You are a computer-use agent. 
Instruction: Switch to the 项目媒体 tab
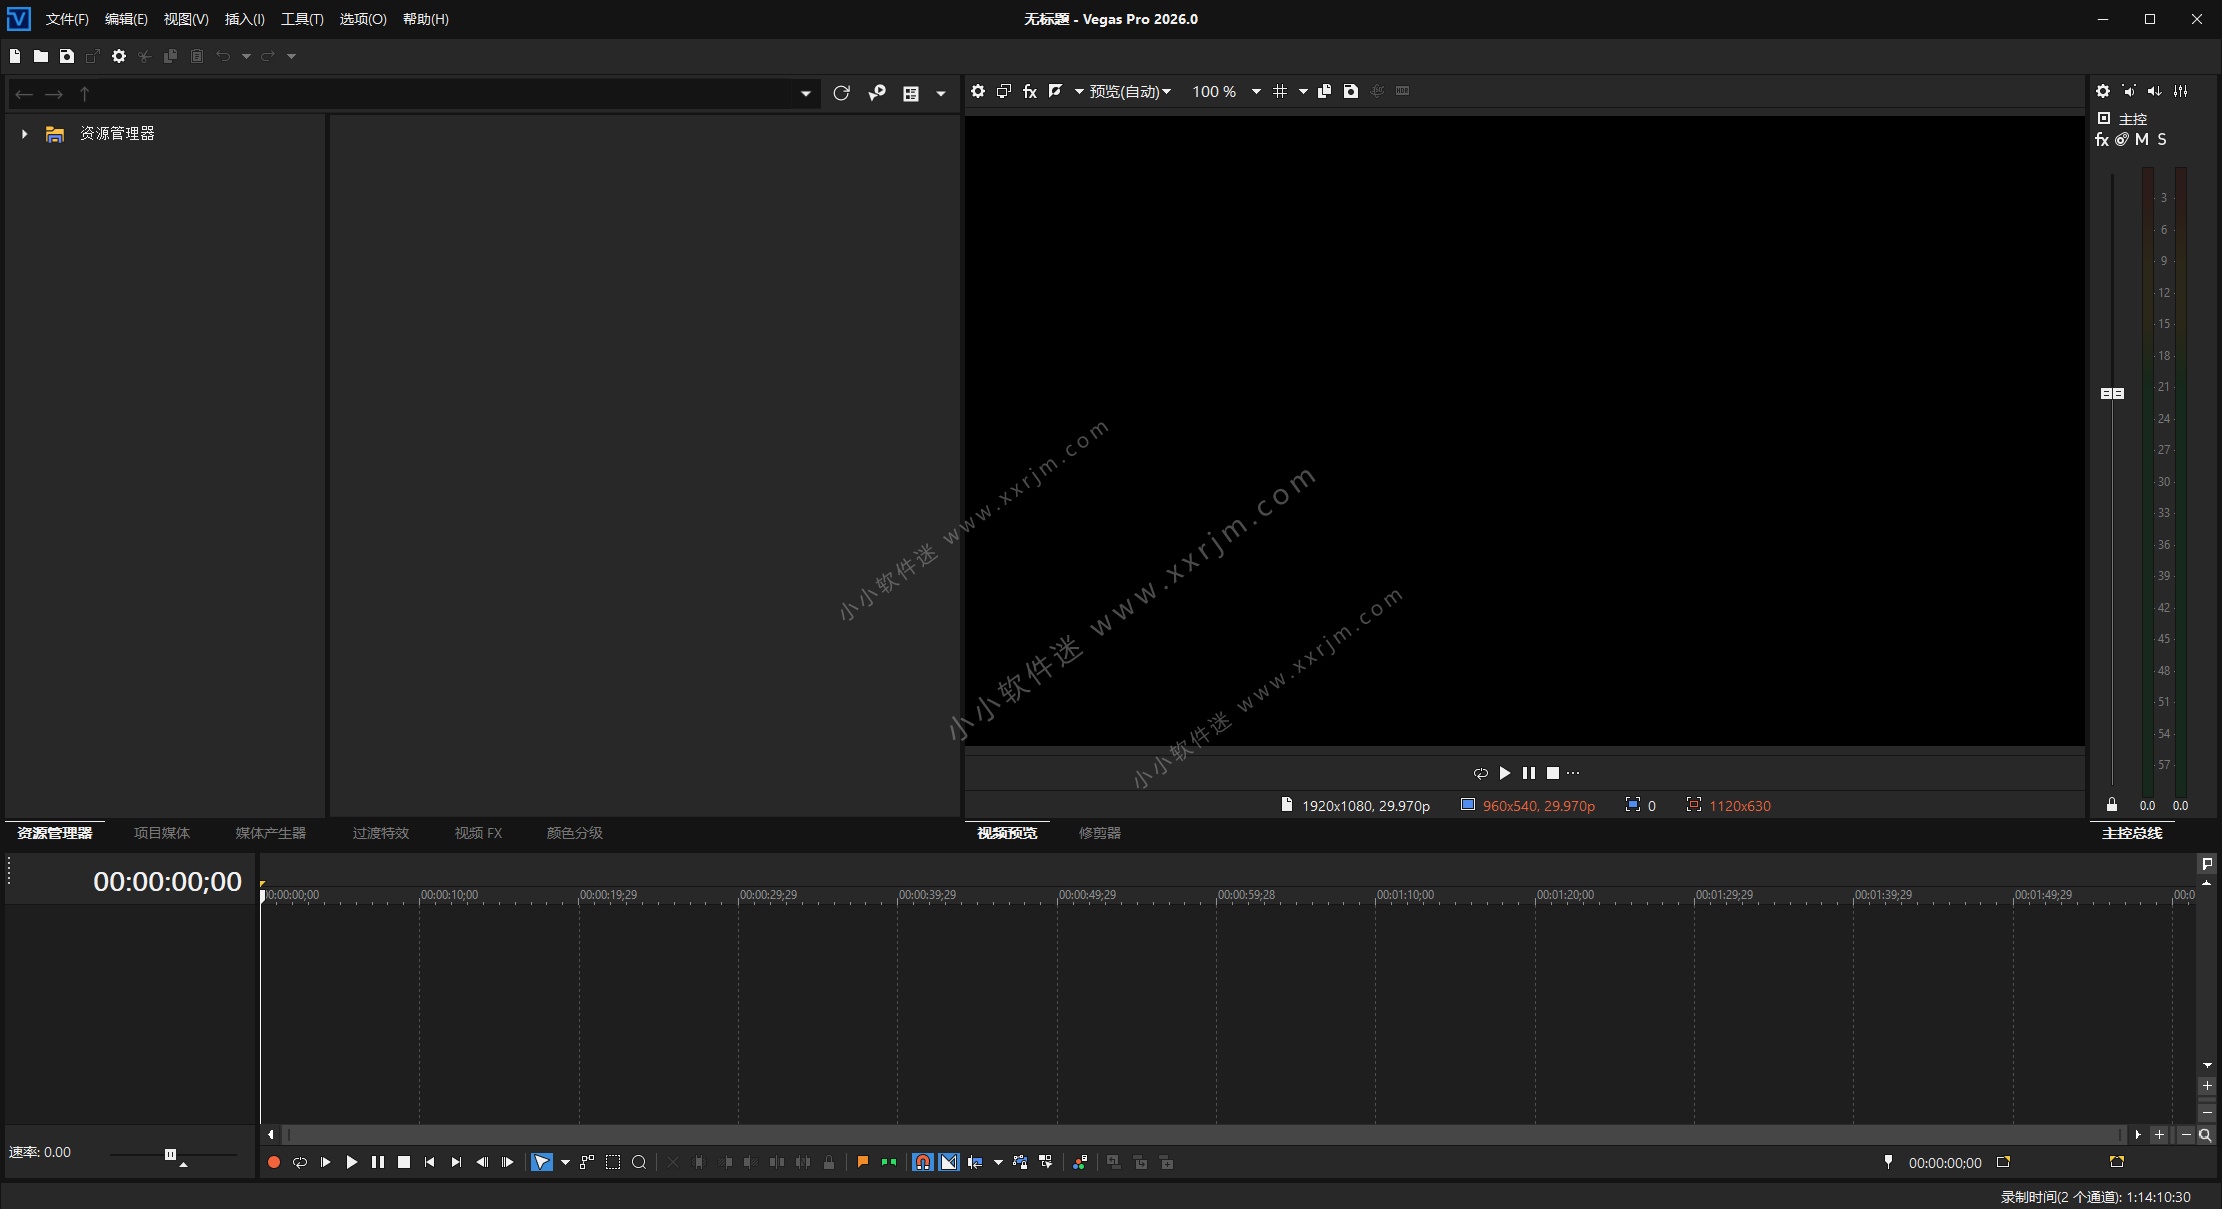[x=162, y=833]
